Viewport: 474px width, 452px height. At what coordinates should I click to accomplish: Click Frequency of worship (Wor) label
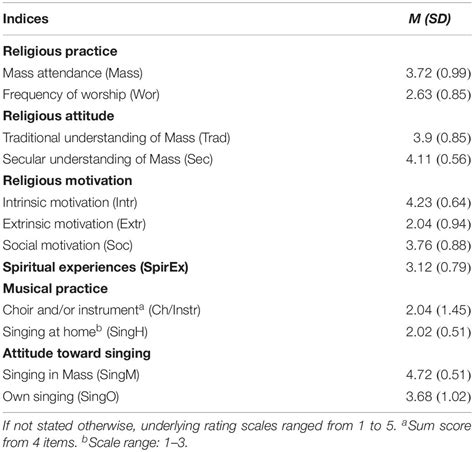pos(81,95)
